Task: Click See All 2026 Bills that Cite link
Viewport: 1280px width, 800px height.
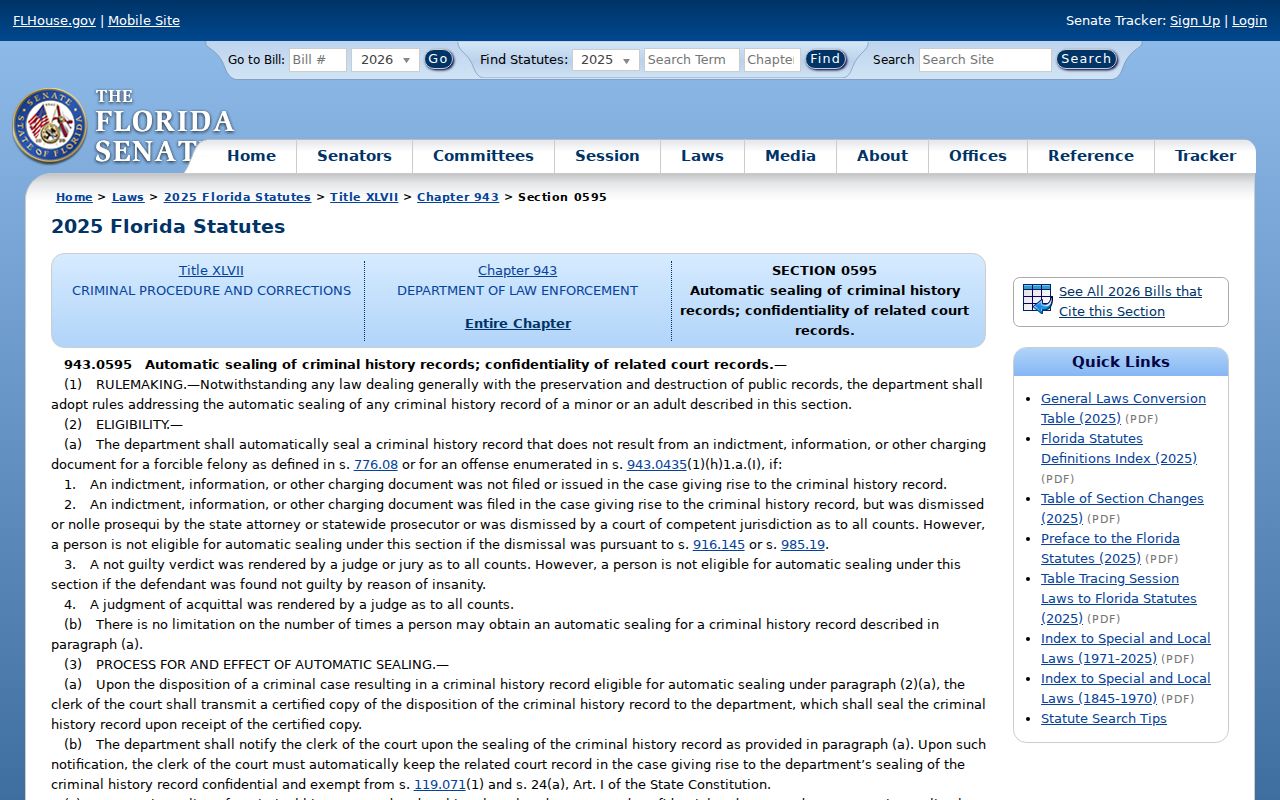Action: pos(1130,301)
